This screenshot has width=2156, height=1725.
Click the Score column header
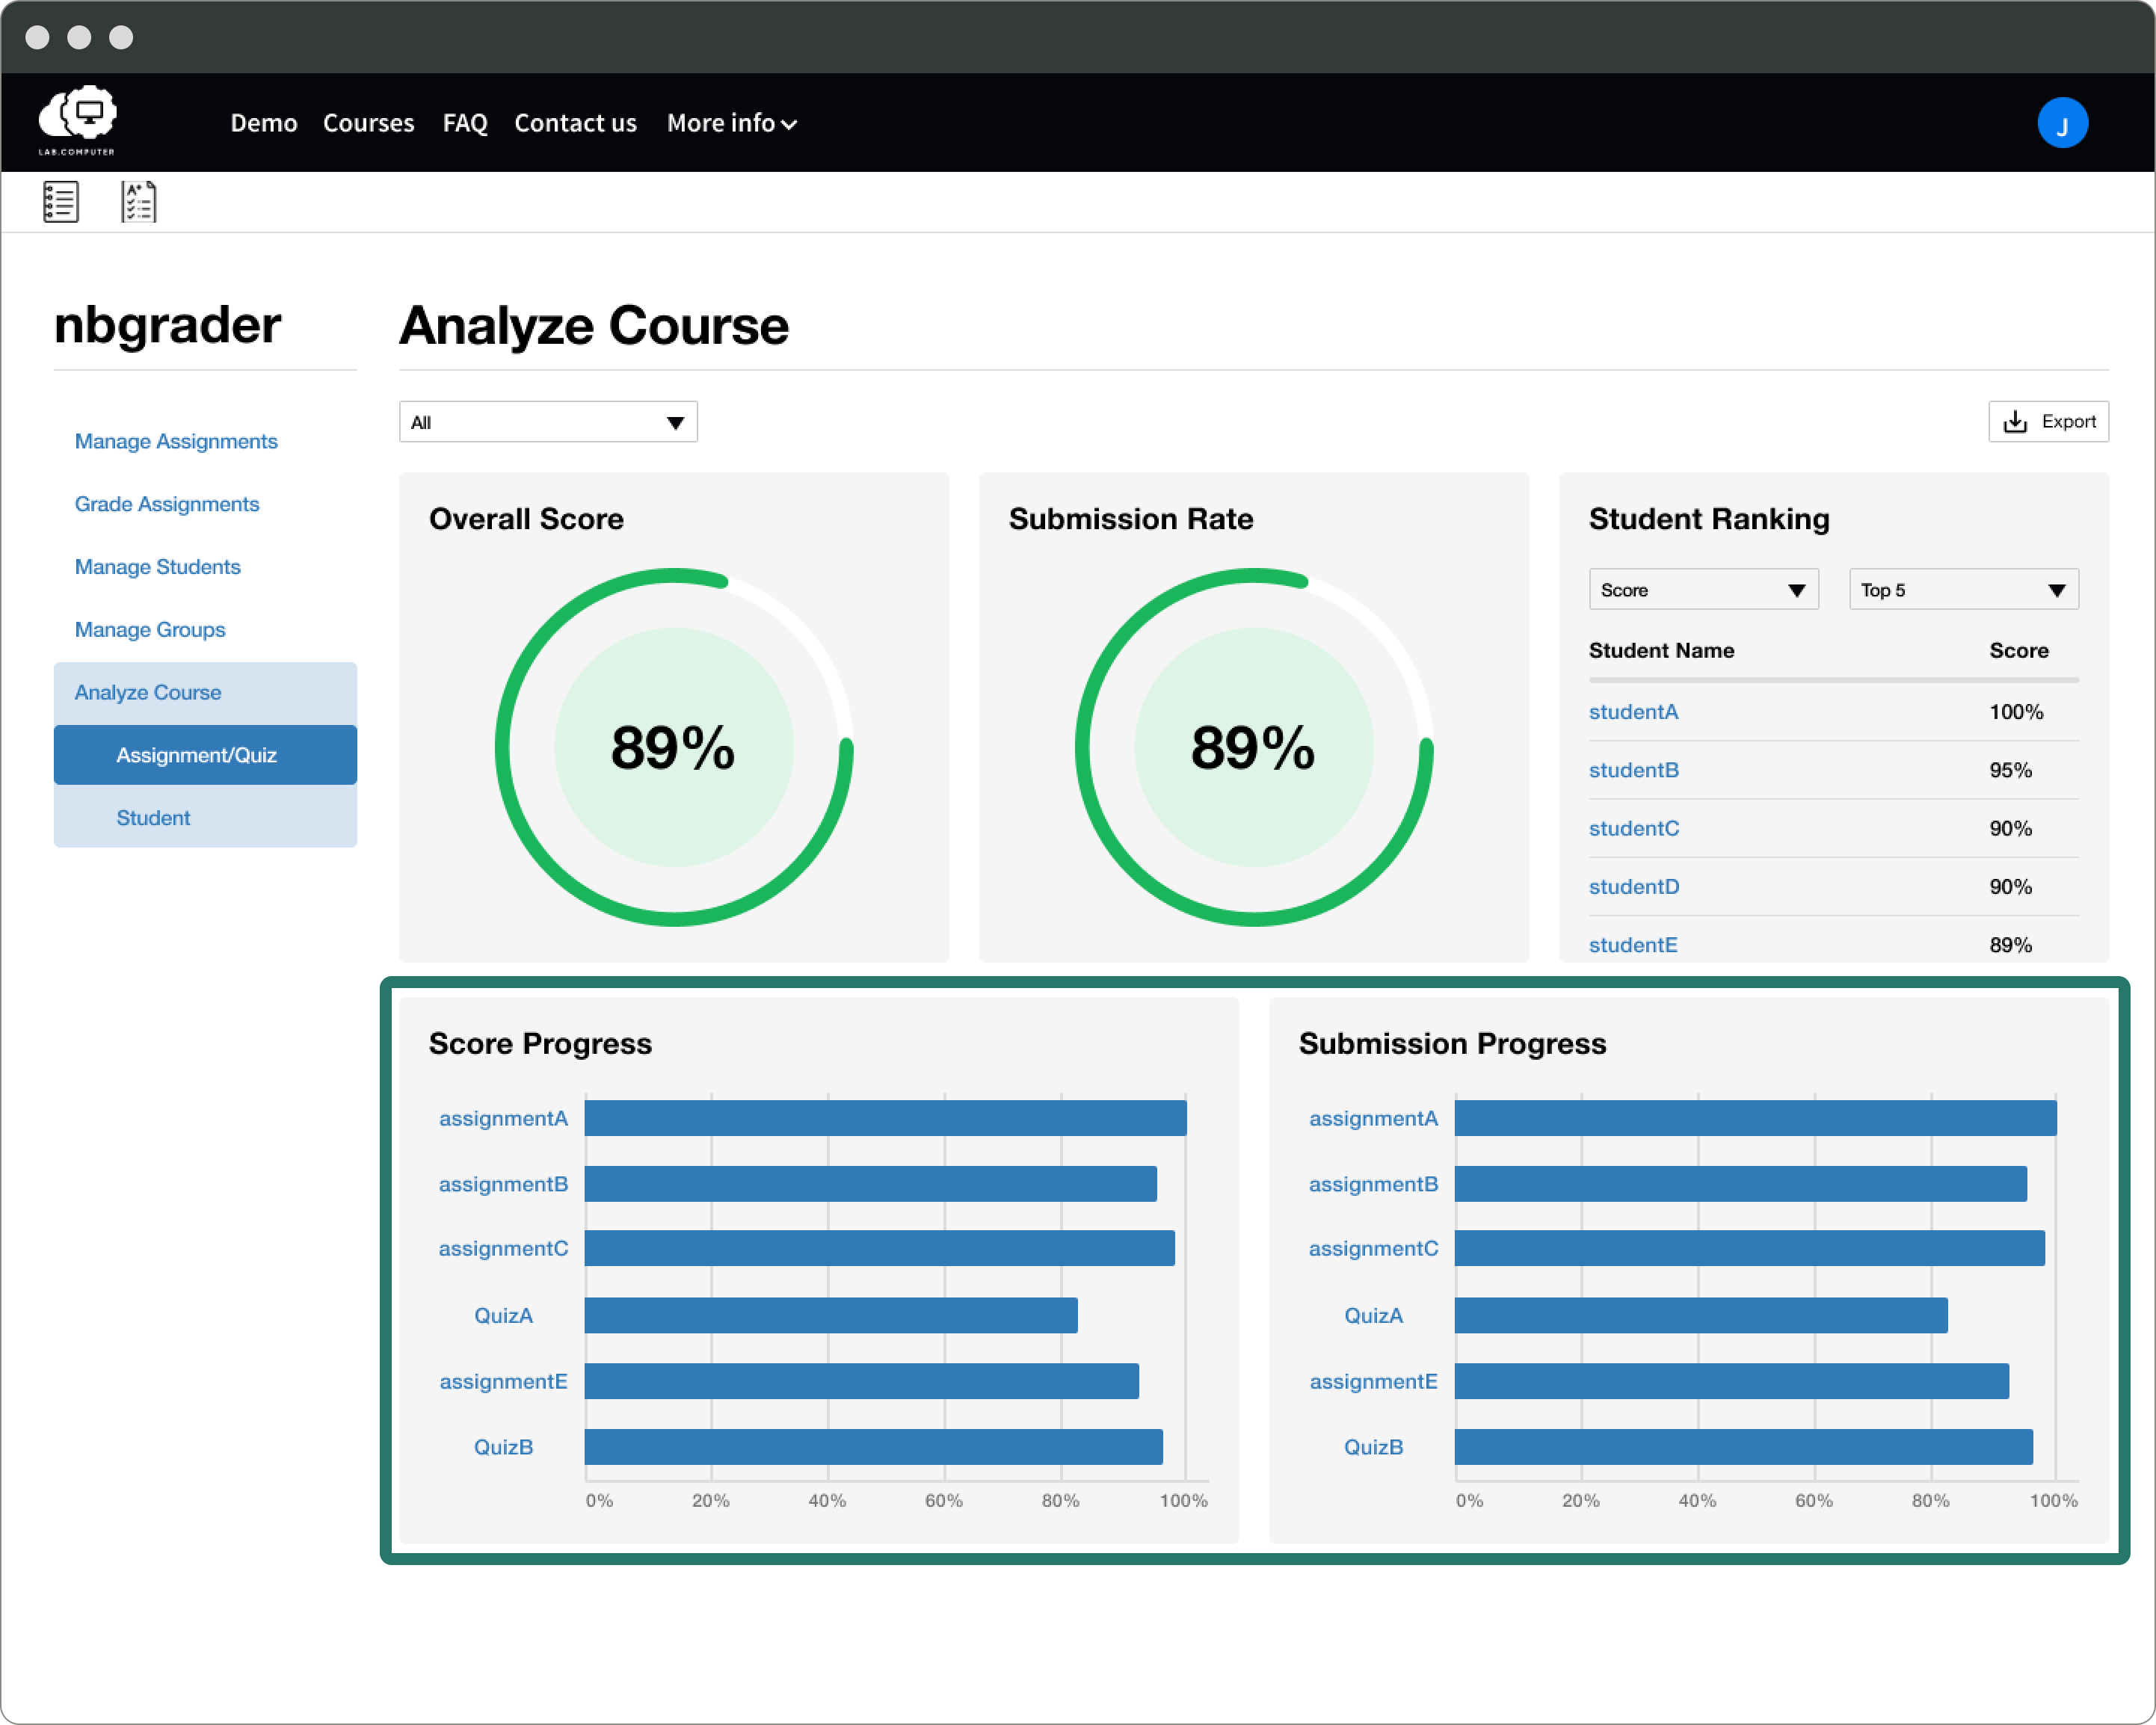click(x=2018, y=651)
